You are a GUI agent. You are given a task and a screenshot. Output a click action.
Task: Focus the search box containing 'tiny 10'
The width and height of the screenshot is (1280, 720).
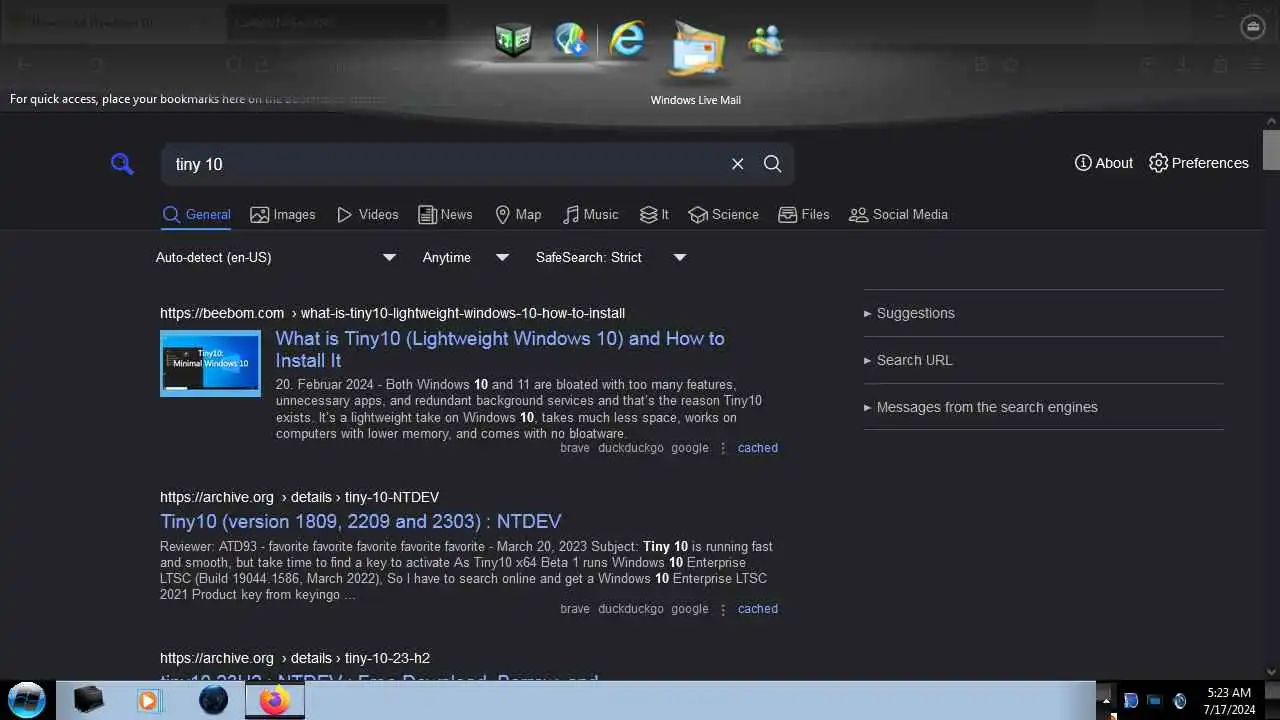tap(445, 164)
